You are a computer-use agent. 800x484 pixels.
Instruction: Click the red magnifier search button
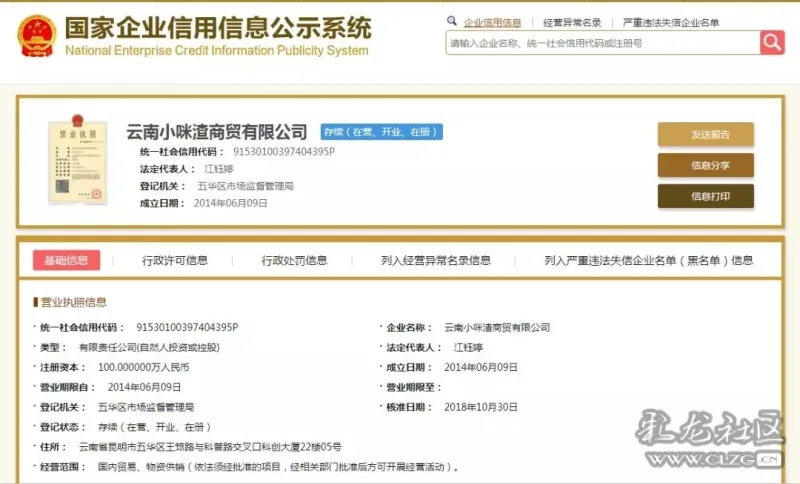(772, 42)
